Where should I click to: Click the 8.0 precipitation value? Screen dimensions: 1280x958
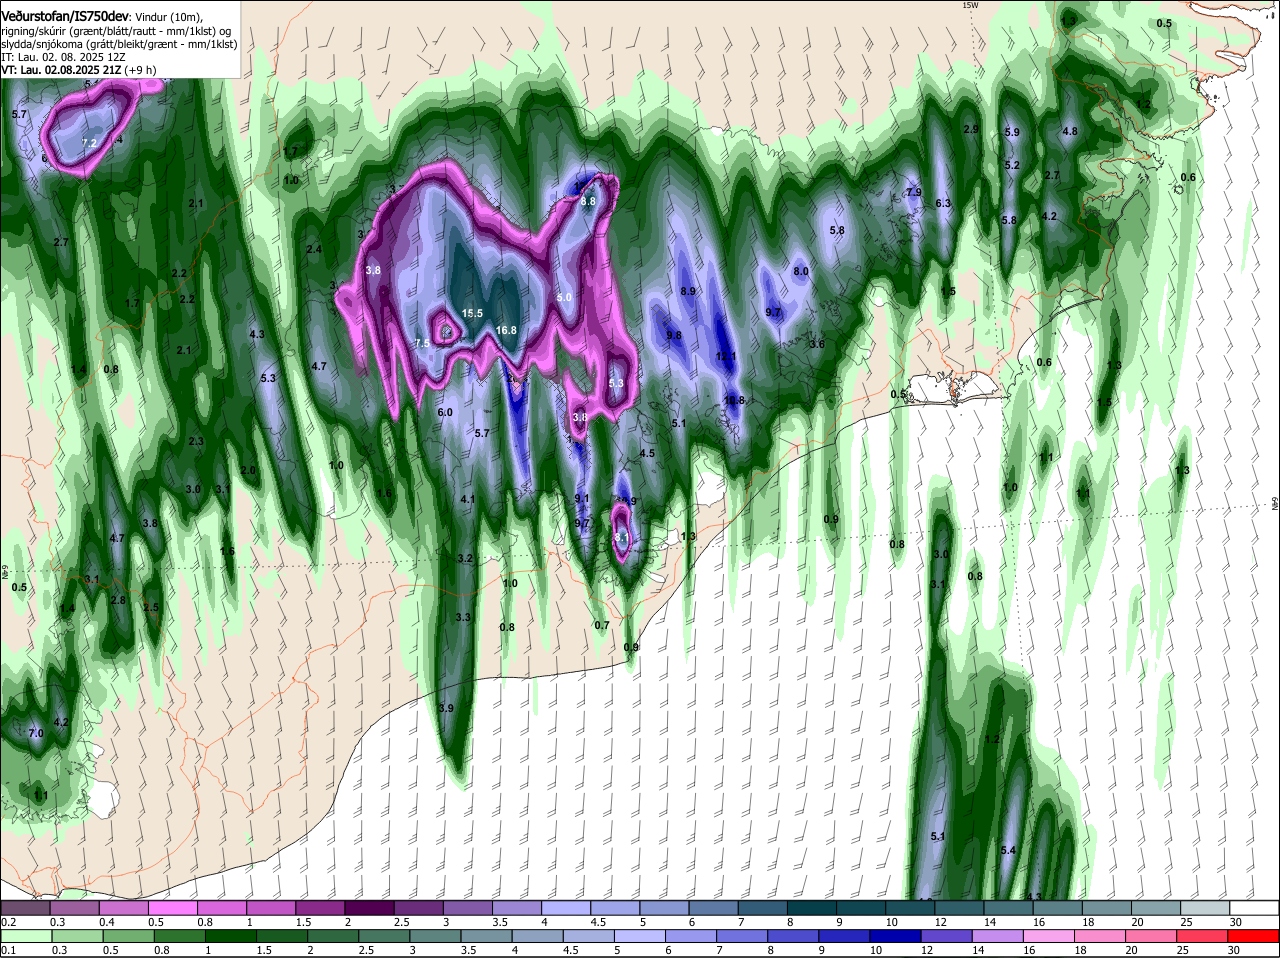tap(801, 271)
